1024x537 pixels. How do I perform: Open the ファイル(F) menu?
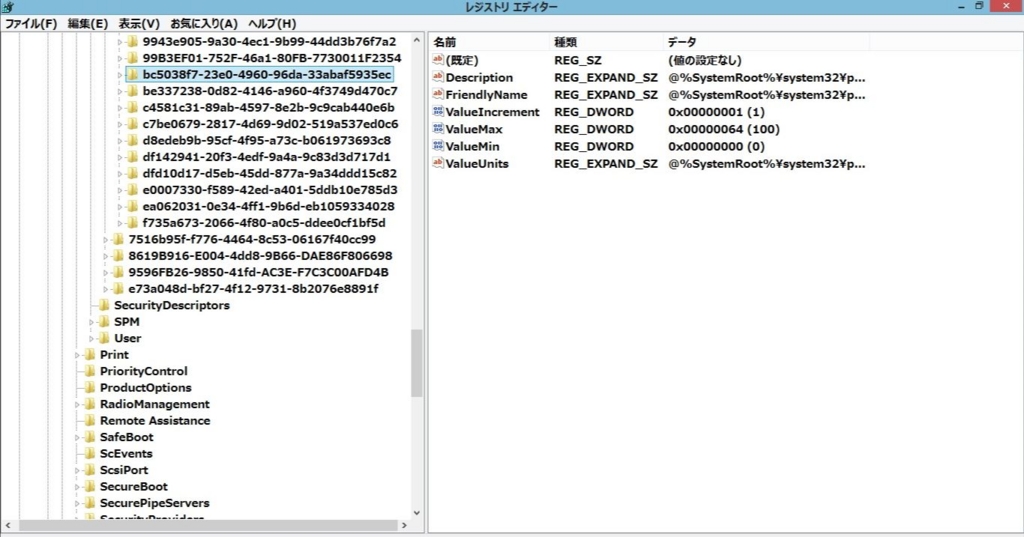tap(31, 24)
